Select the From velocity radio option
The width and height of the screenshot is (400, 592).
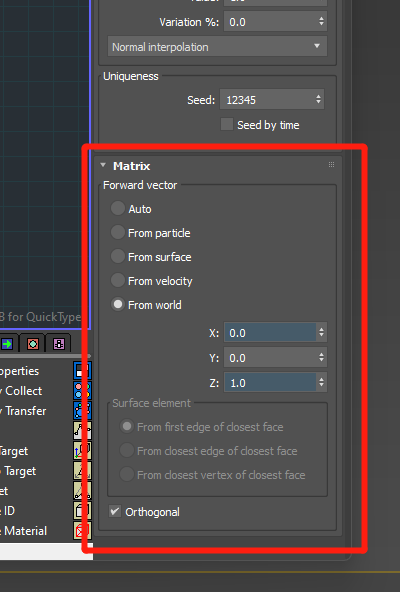[x=117, y=281]
